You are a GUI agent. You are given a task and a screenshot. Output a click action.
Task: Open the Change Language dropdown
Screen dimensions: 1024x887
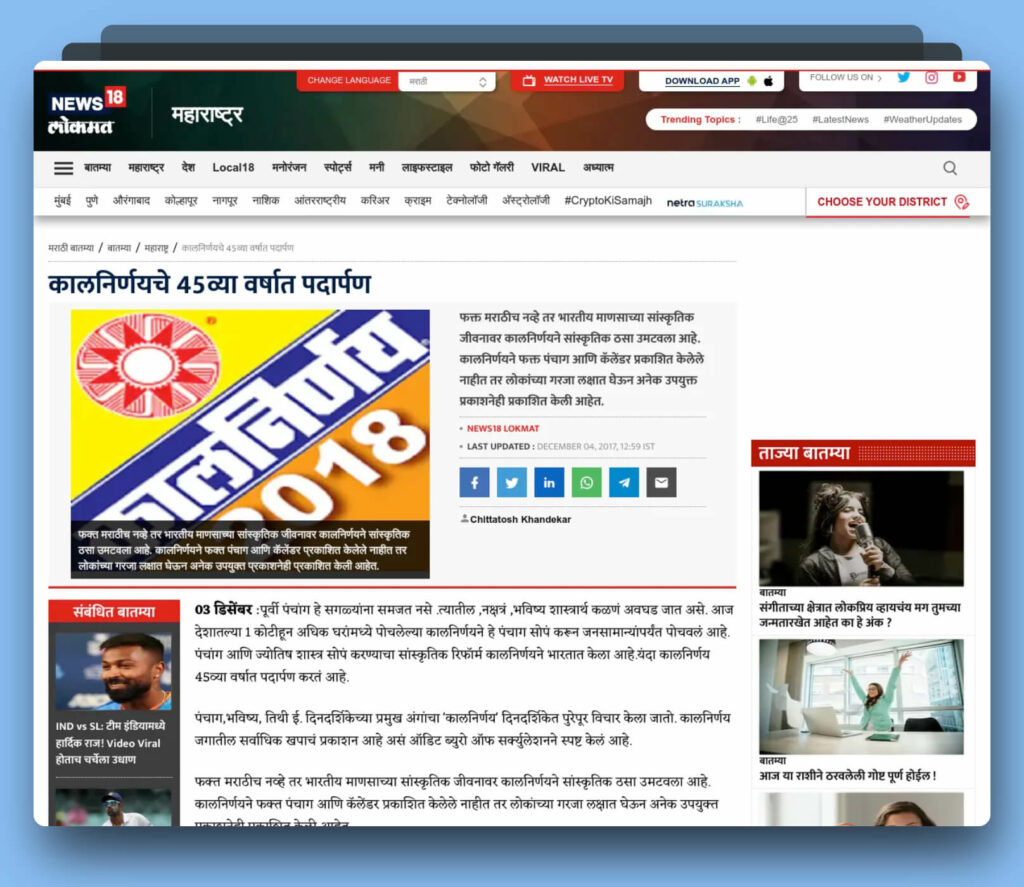pos(446,81)
